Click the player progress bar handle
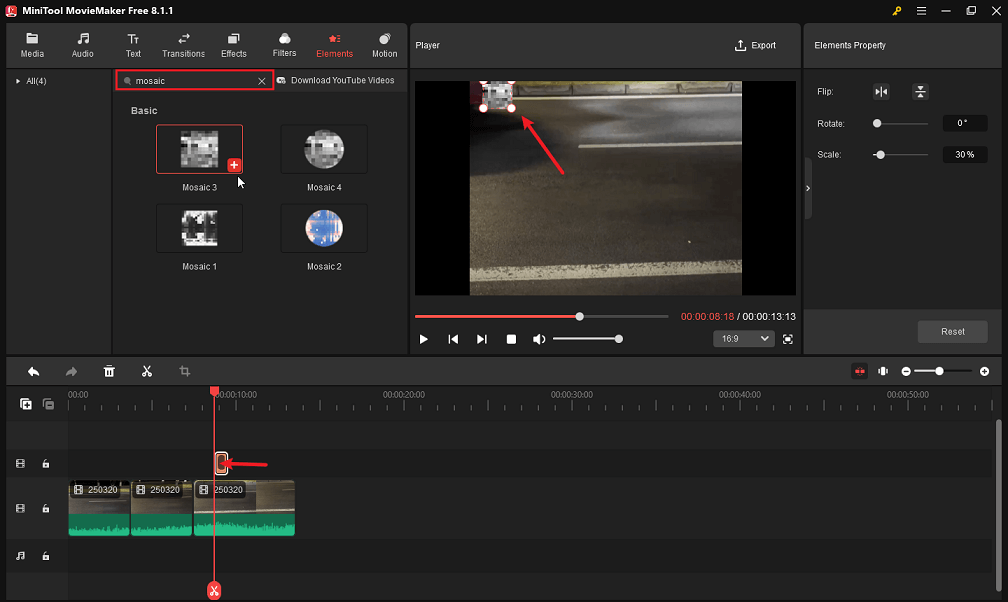 [579, 316]
